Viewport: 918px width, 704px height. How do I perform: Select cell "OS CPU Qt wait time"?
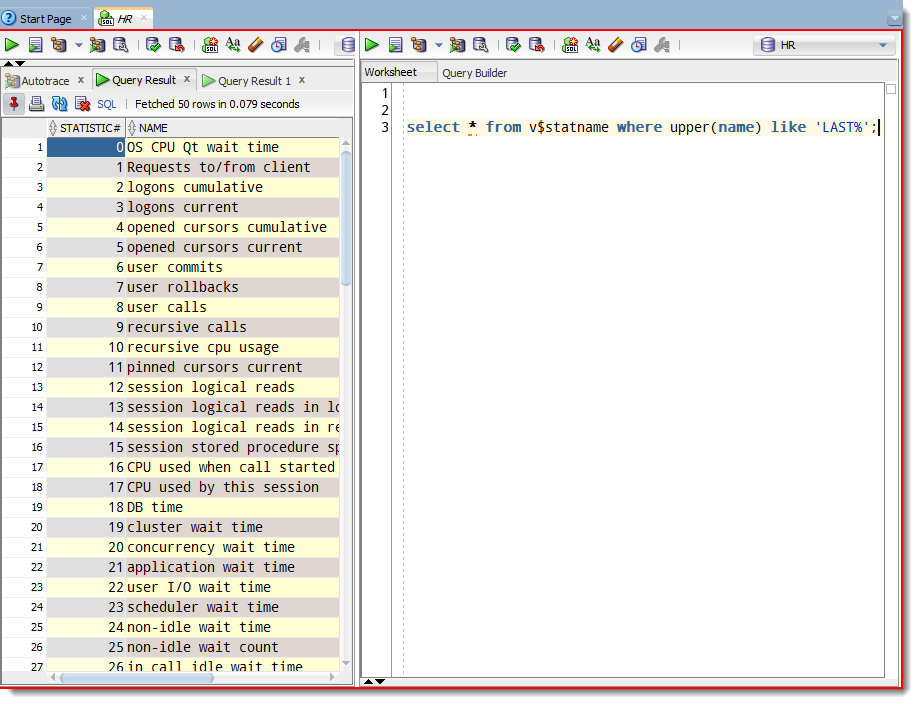(x=232, y=147)
